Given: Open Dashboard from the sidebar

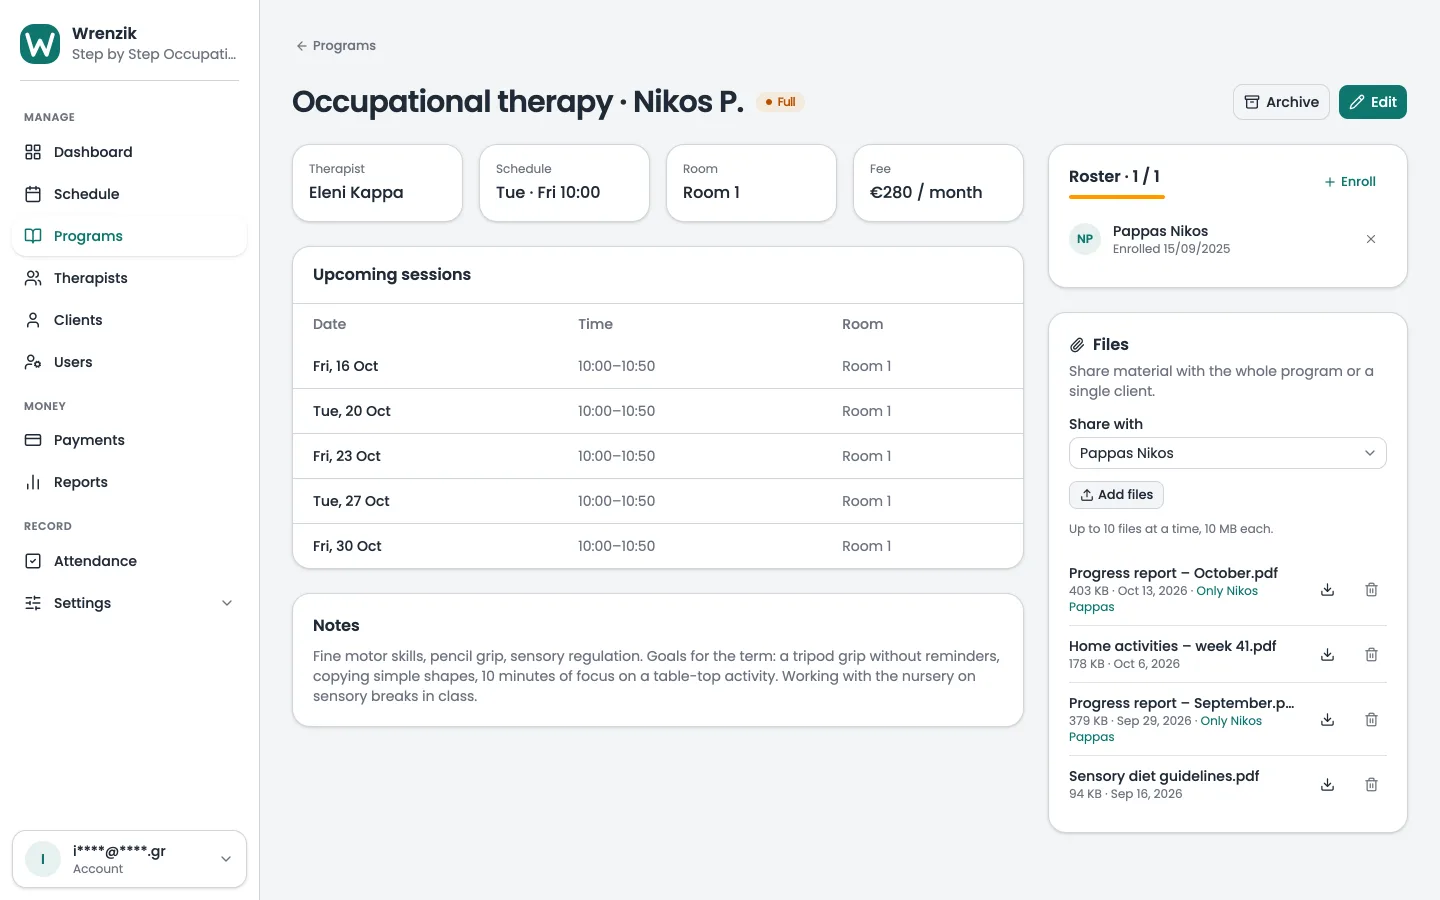Looking at the screenshot, I should (129, 152).
